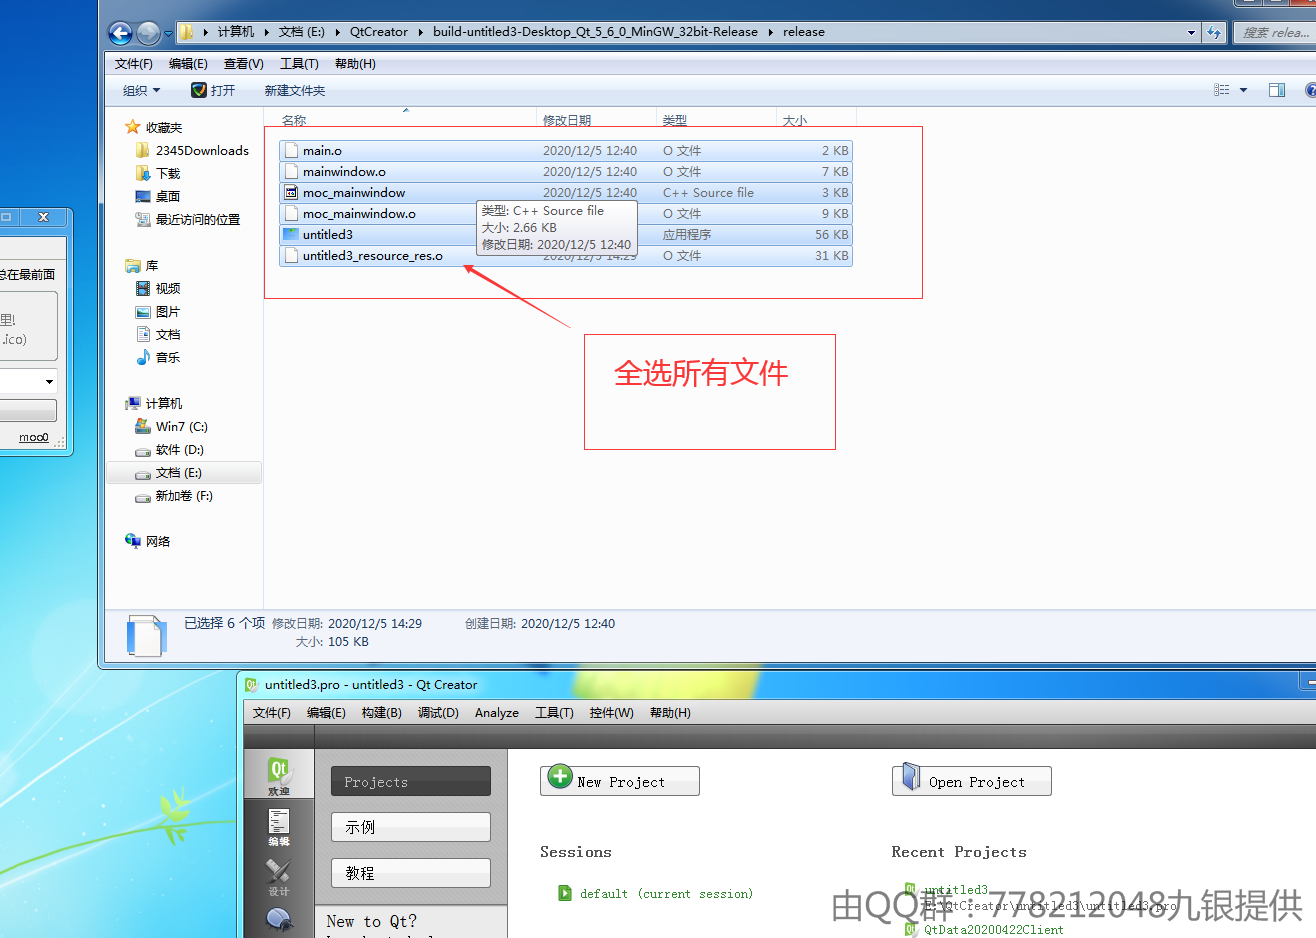Toggle the preview pane icon

[1277, 90]
